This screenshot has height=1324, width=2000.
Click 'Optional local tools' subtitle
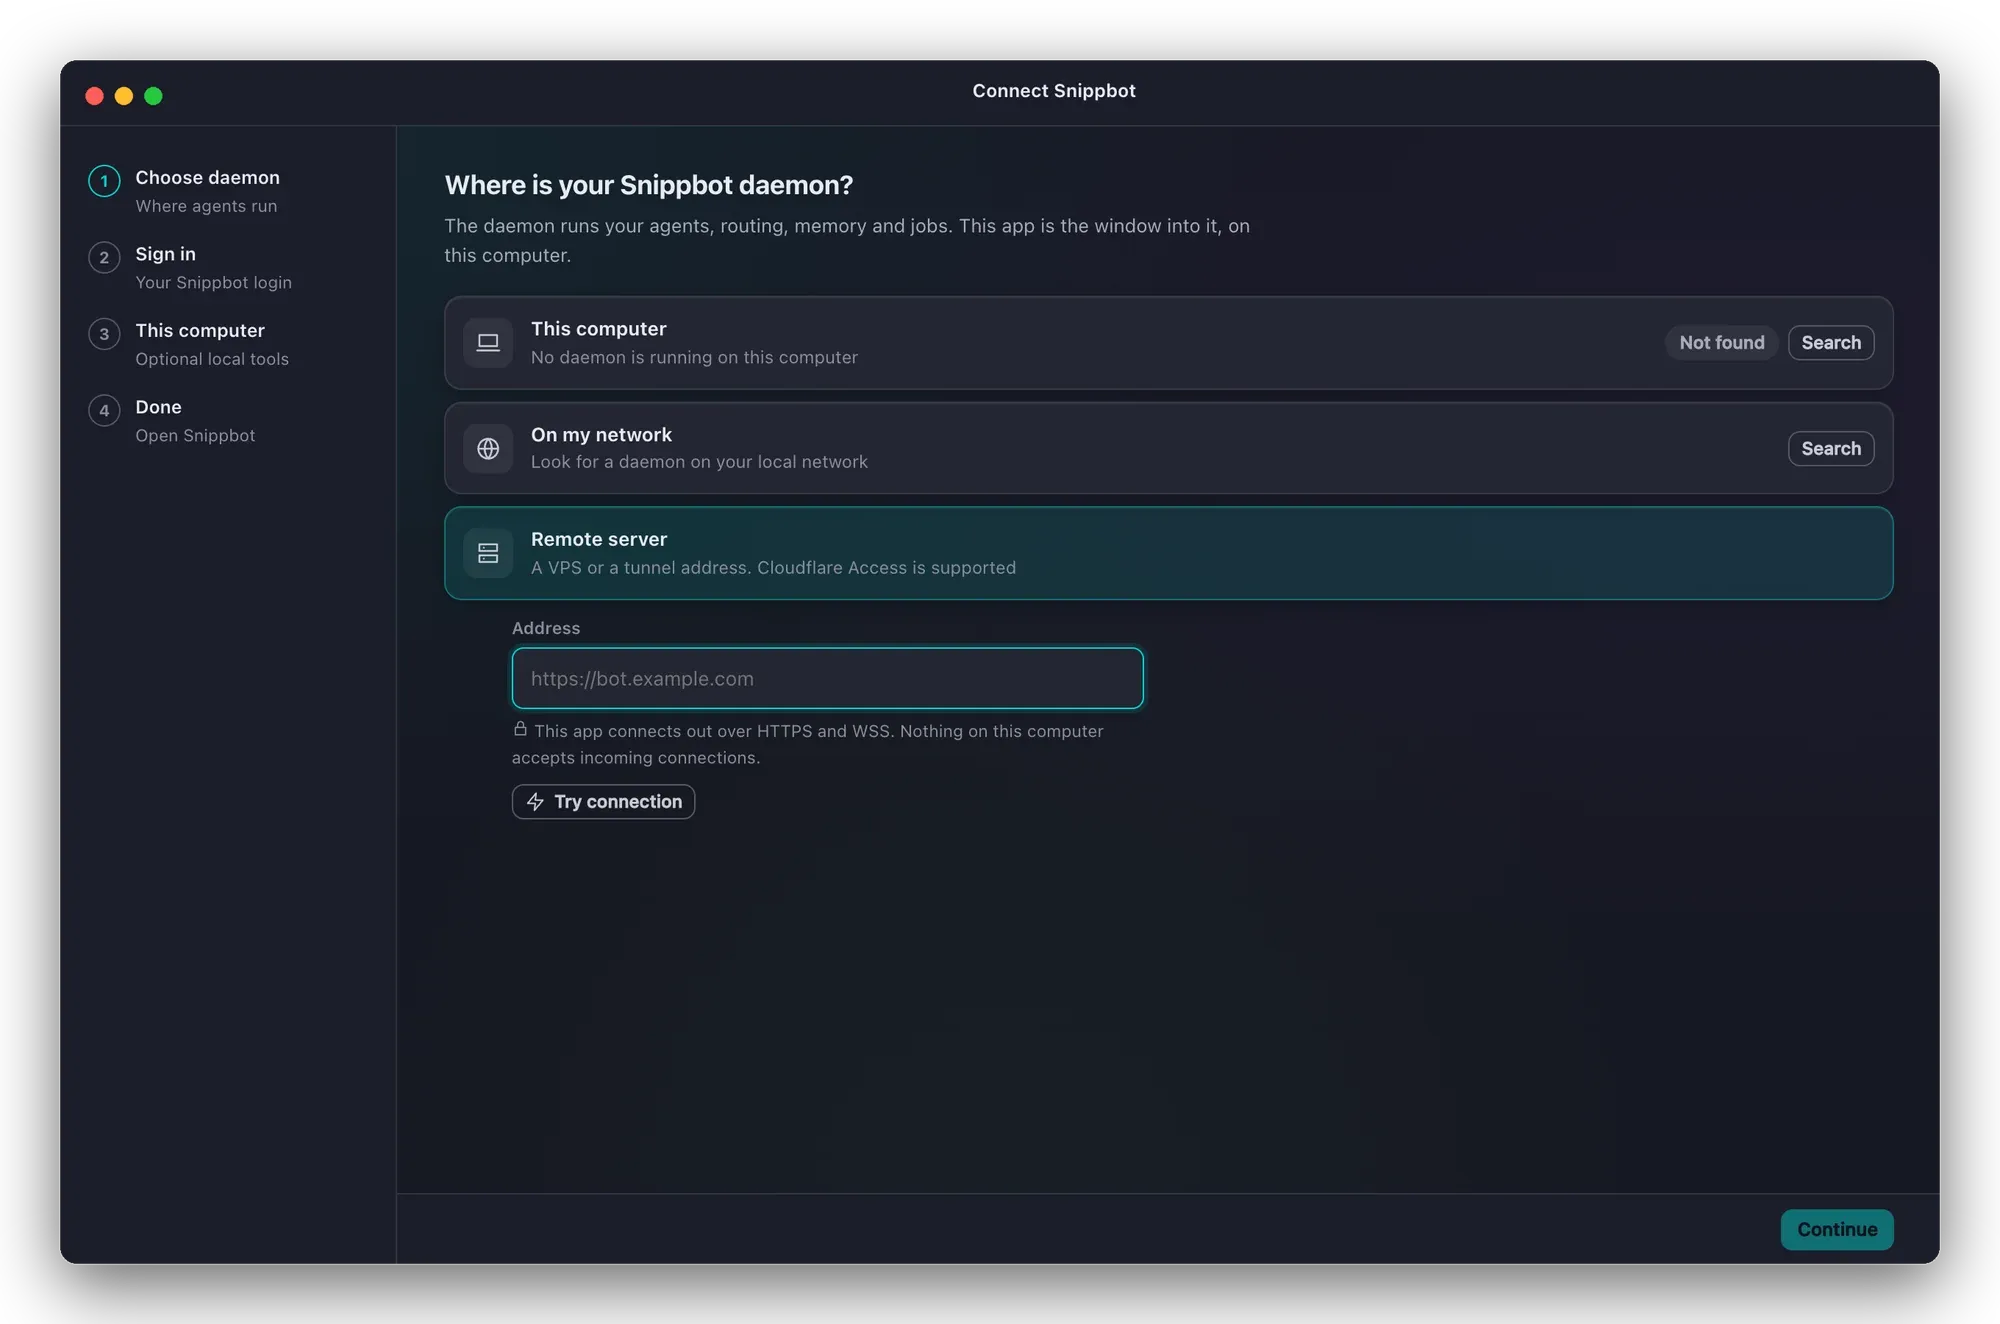coord(212,359)
